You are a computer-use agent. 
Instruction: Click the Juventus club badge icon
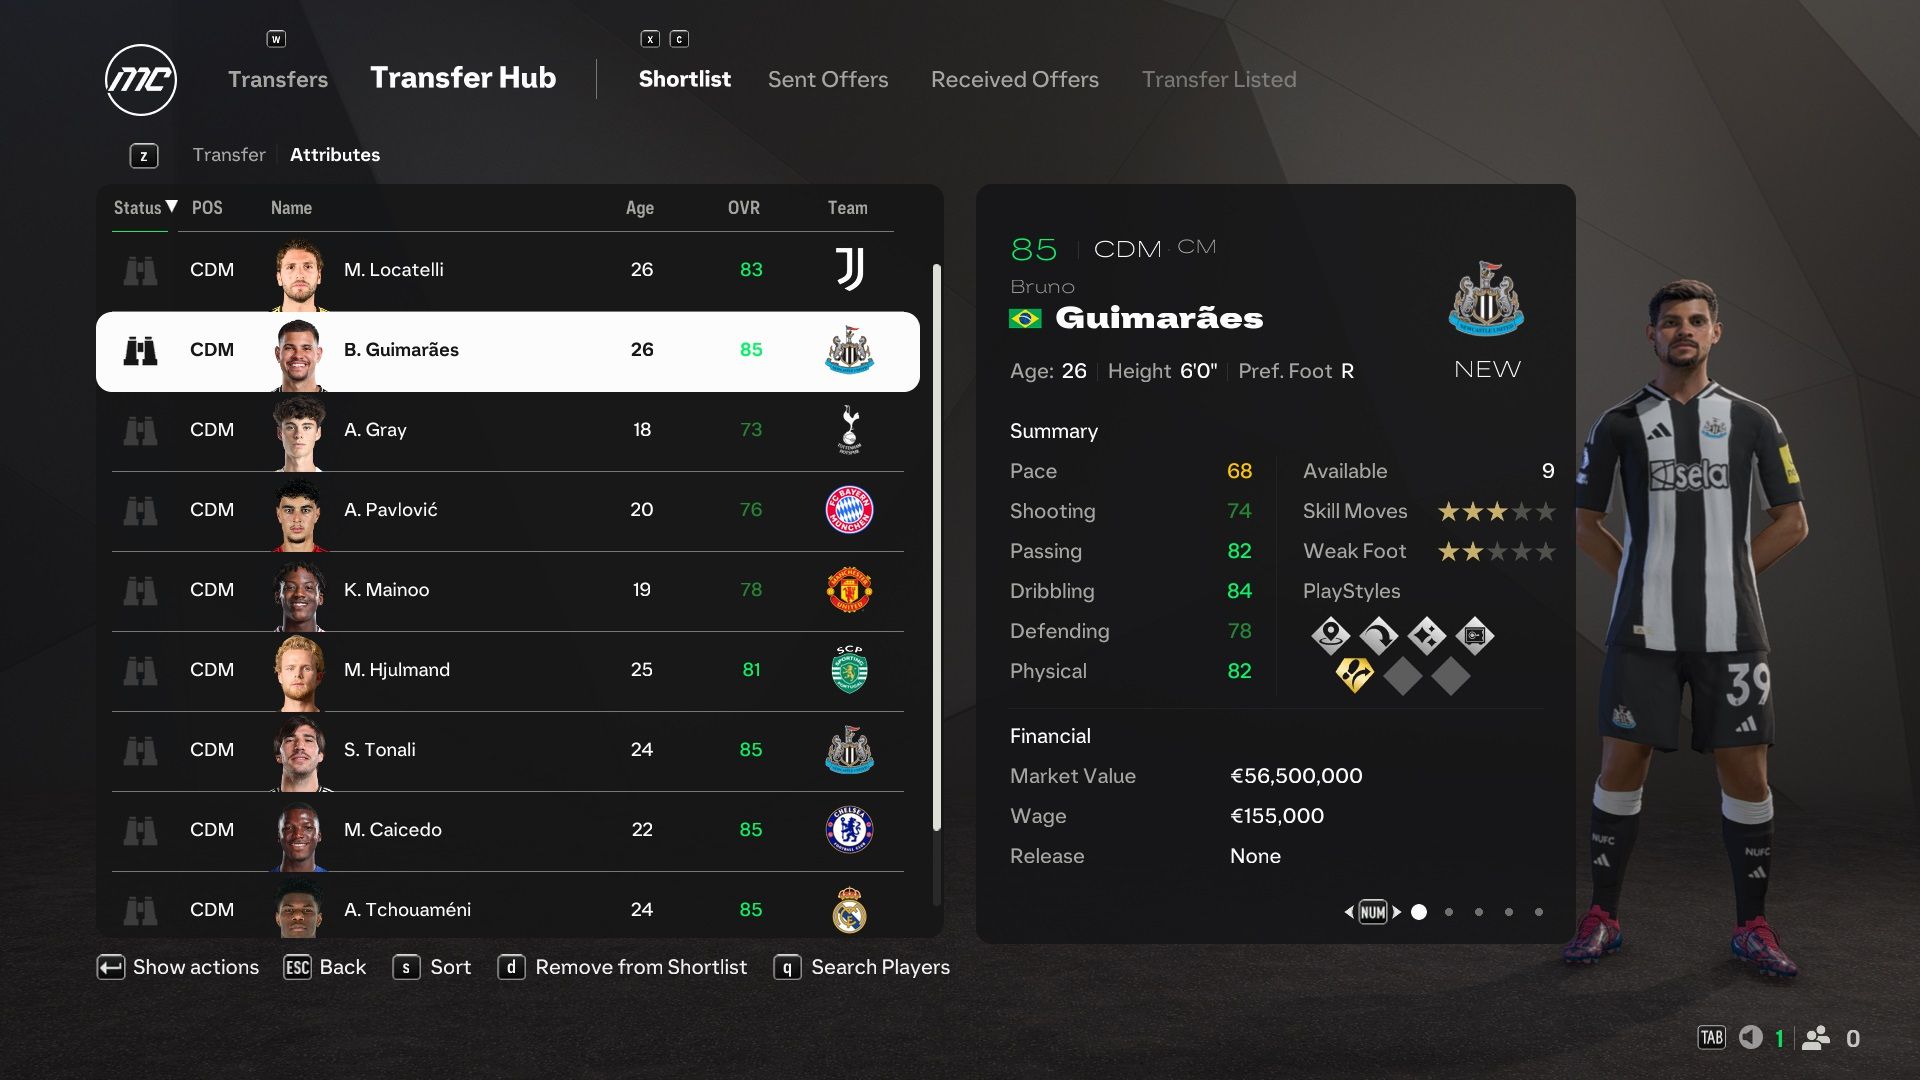(848, 268)
